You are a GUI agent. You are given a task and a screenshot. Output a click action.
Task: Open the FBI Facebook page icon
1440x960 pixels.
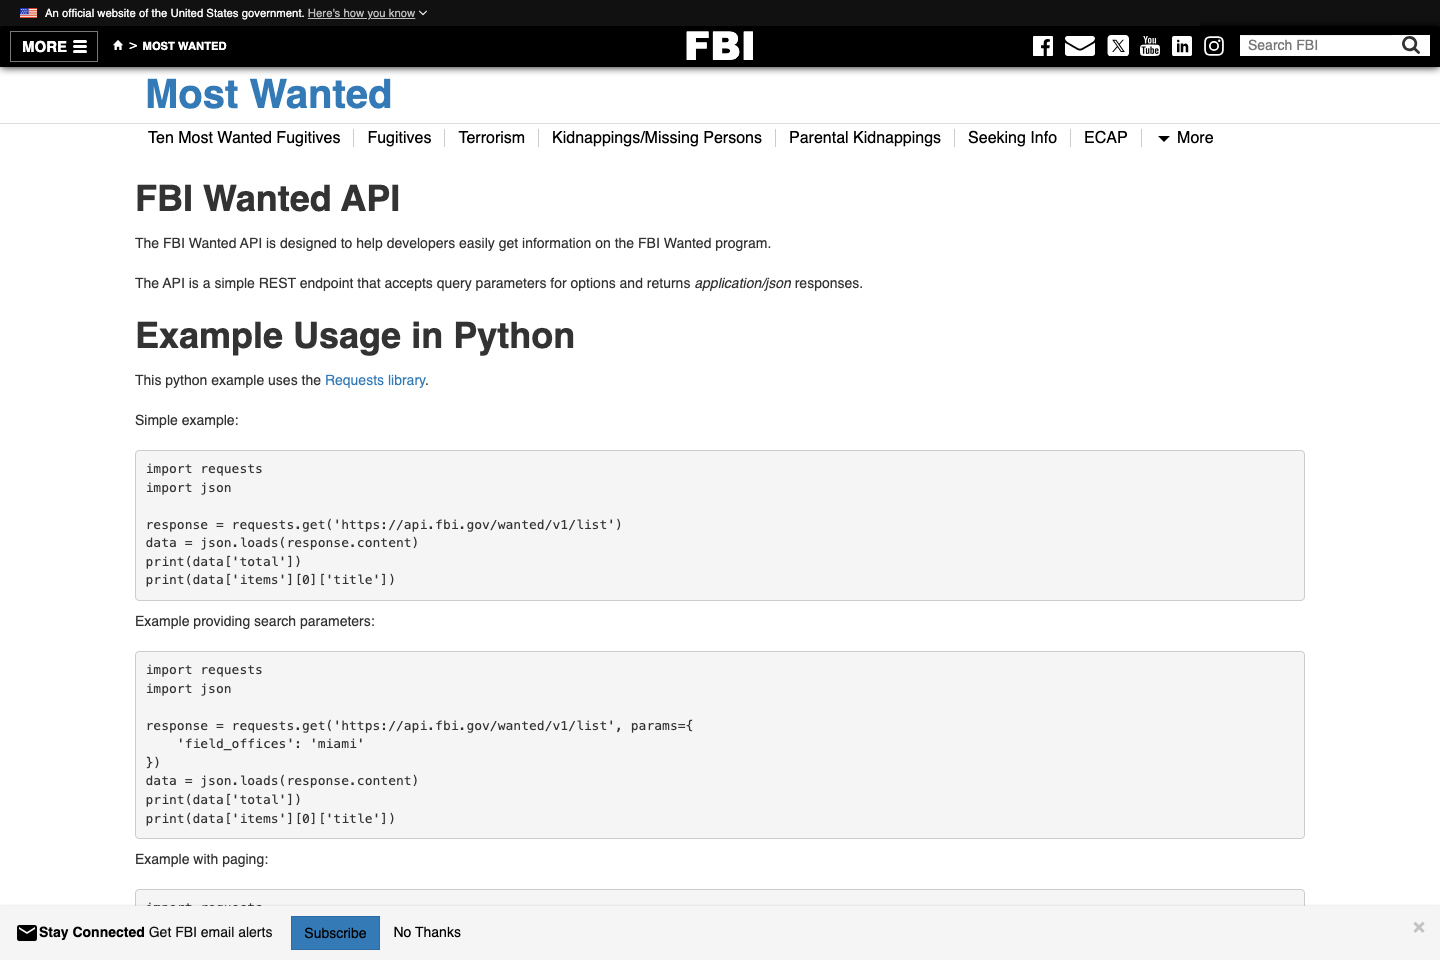1043,46
